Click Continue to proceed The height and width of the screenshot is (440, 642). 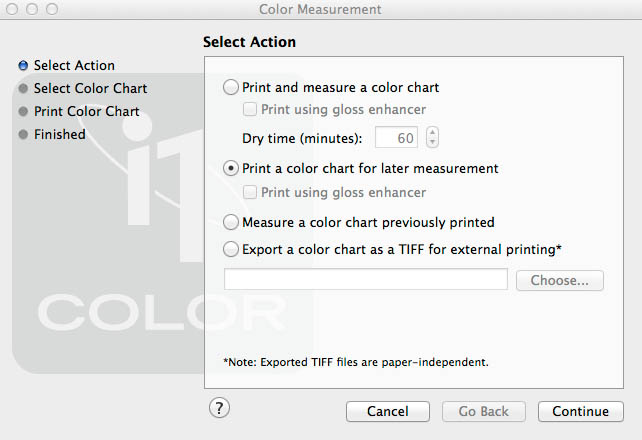pos(580,411)
